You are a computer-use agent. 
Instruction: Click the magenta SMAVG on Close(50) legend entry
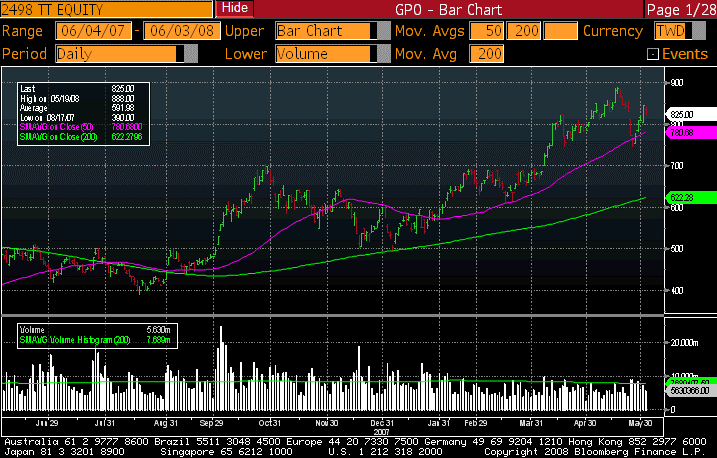click(81, 127)
